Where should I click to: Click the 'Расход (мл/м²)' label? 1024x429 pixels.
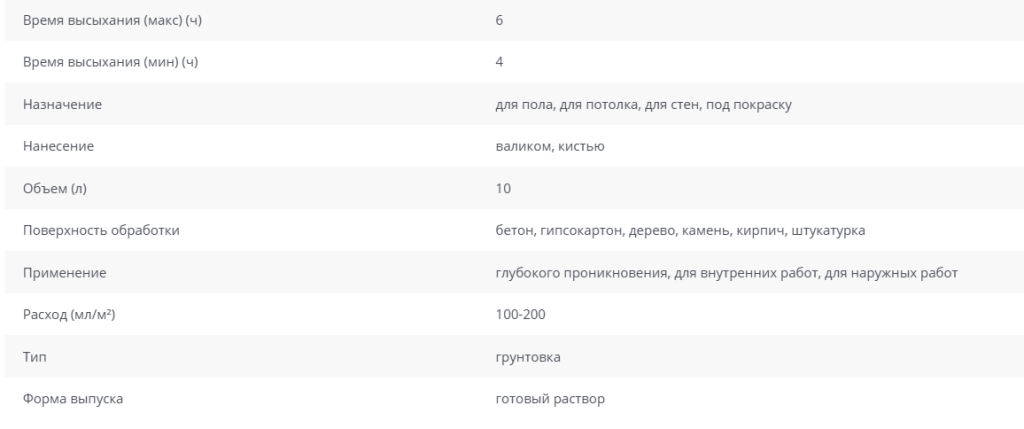[69, 315]
